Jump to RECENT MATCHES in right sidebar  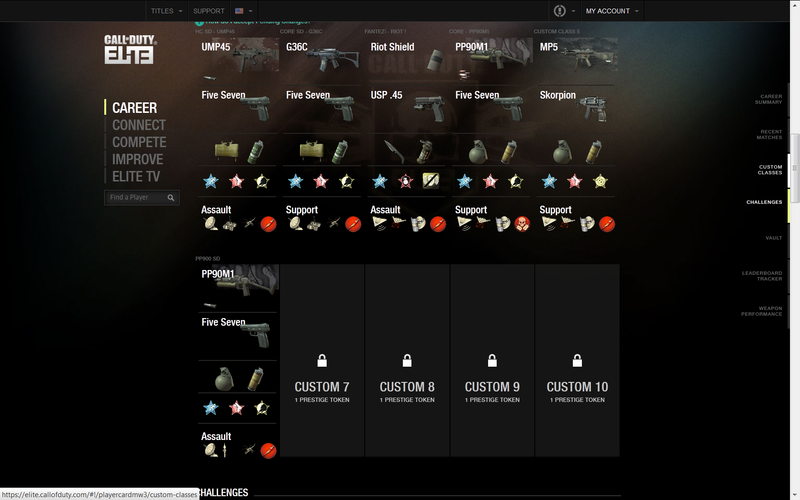tap(769, 134)
